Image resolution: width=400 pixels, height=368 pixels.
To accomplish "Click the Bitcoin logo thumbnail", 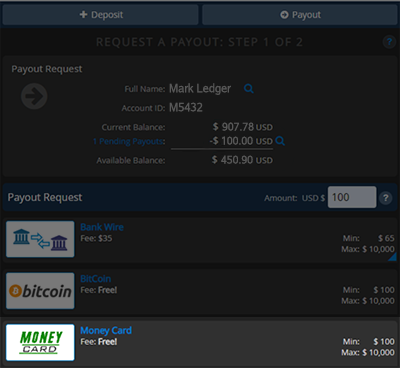I will 40,291.
